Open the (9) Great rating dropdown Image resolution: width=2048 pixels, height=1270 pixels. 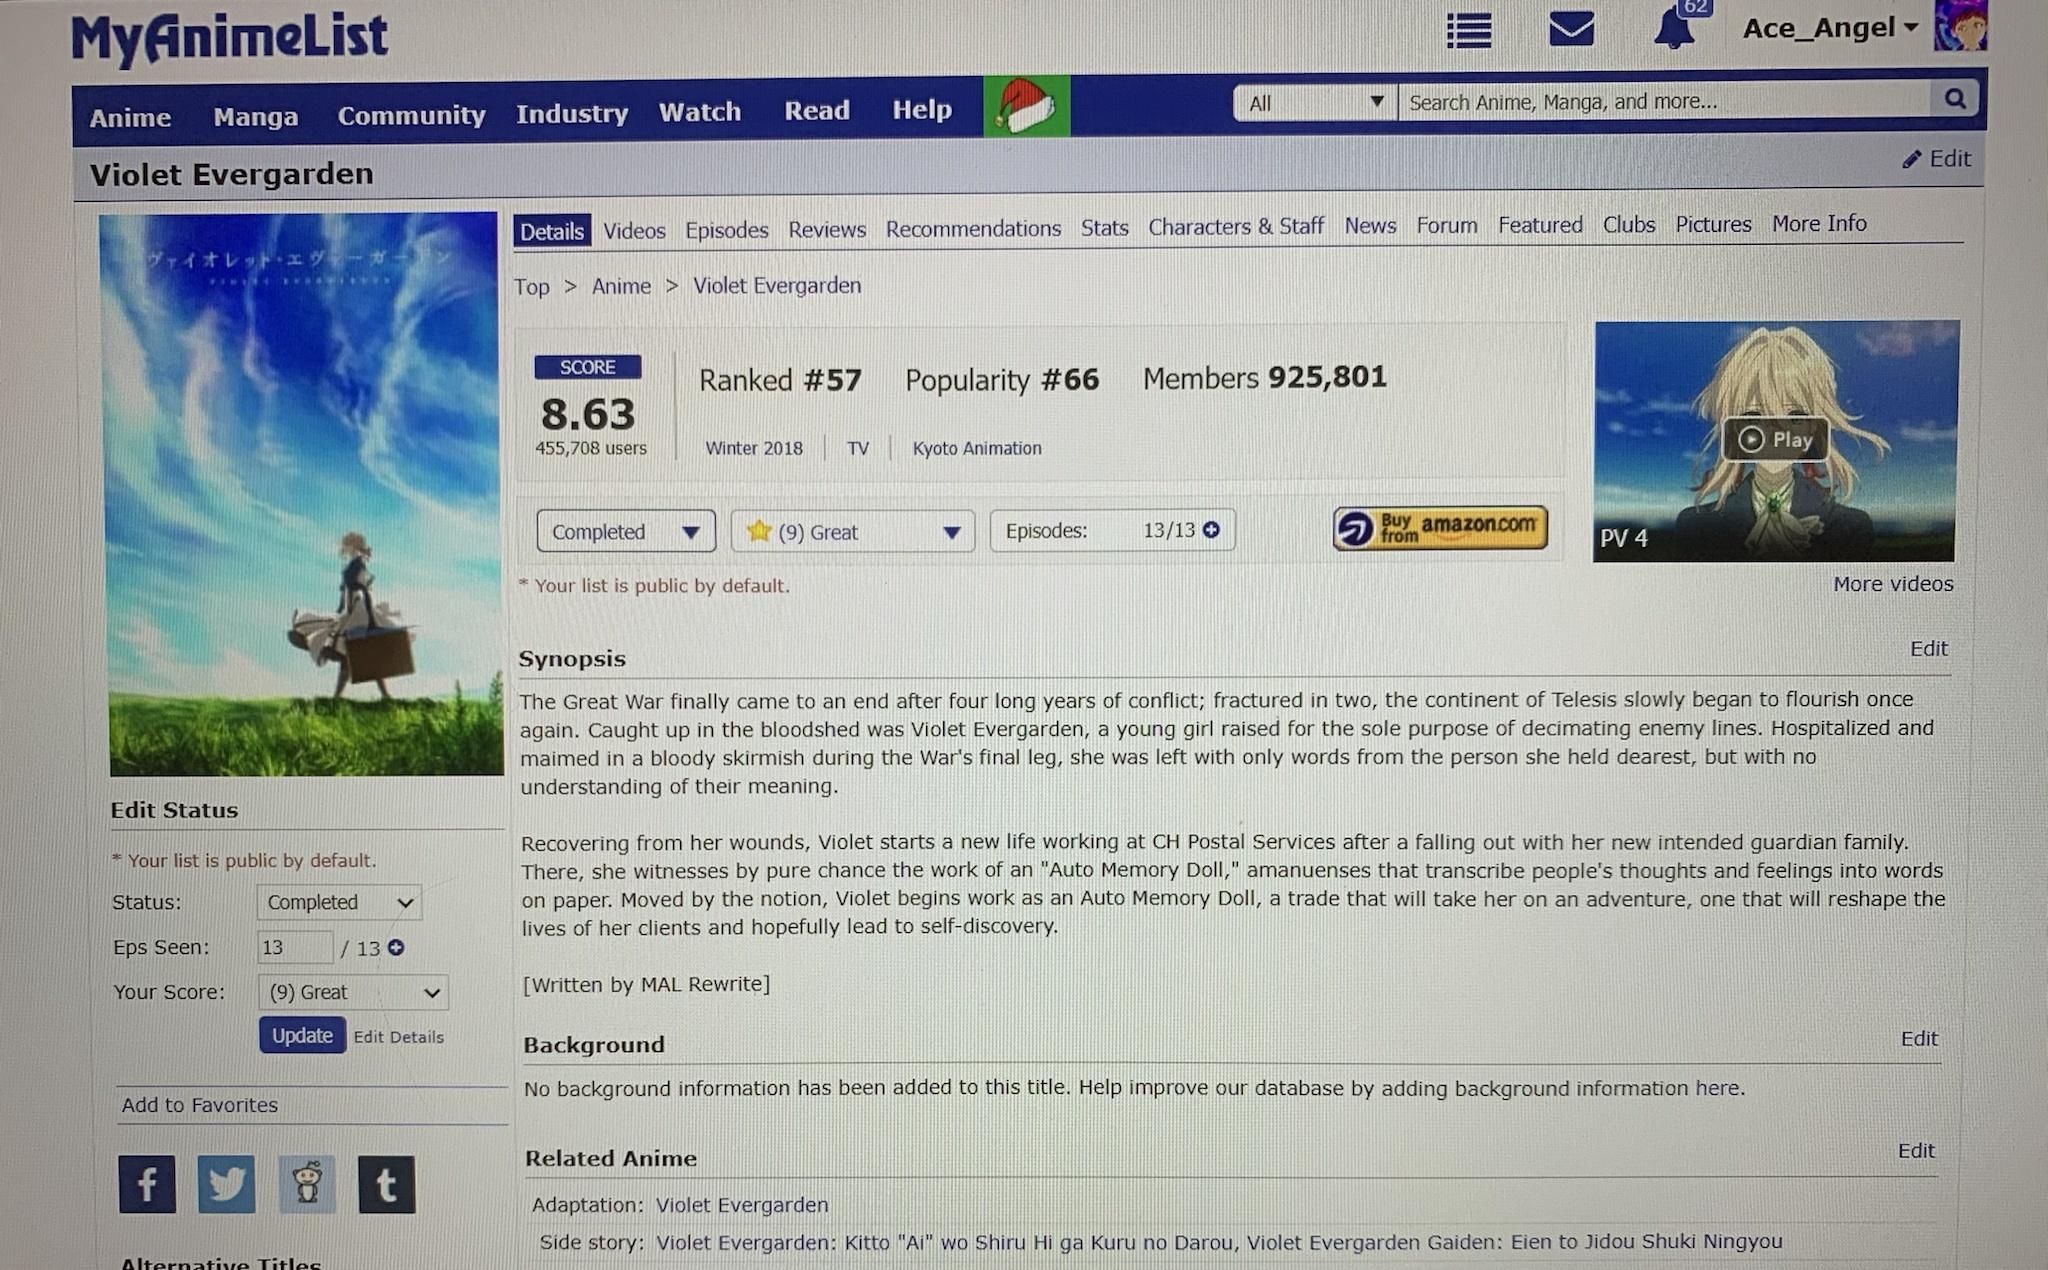(853, 531)
